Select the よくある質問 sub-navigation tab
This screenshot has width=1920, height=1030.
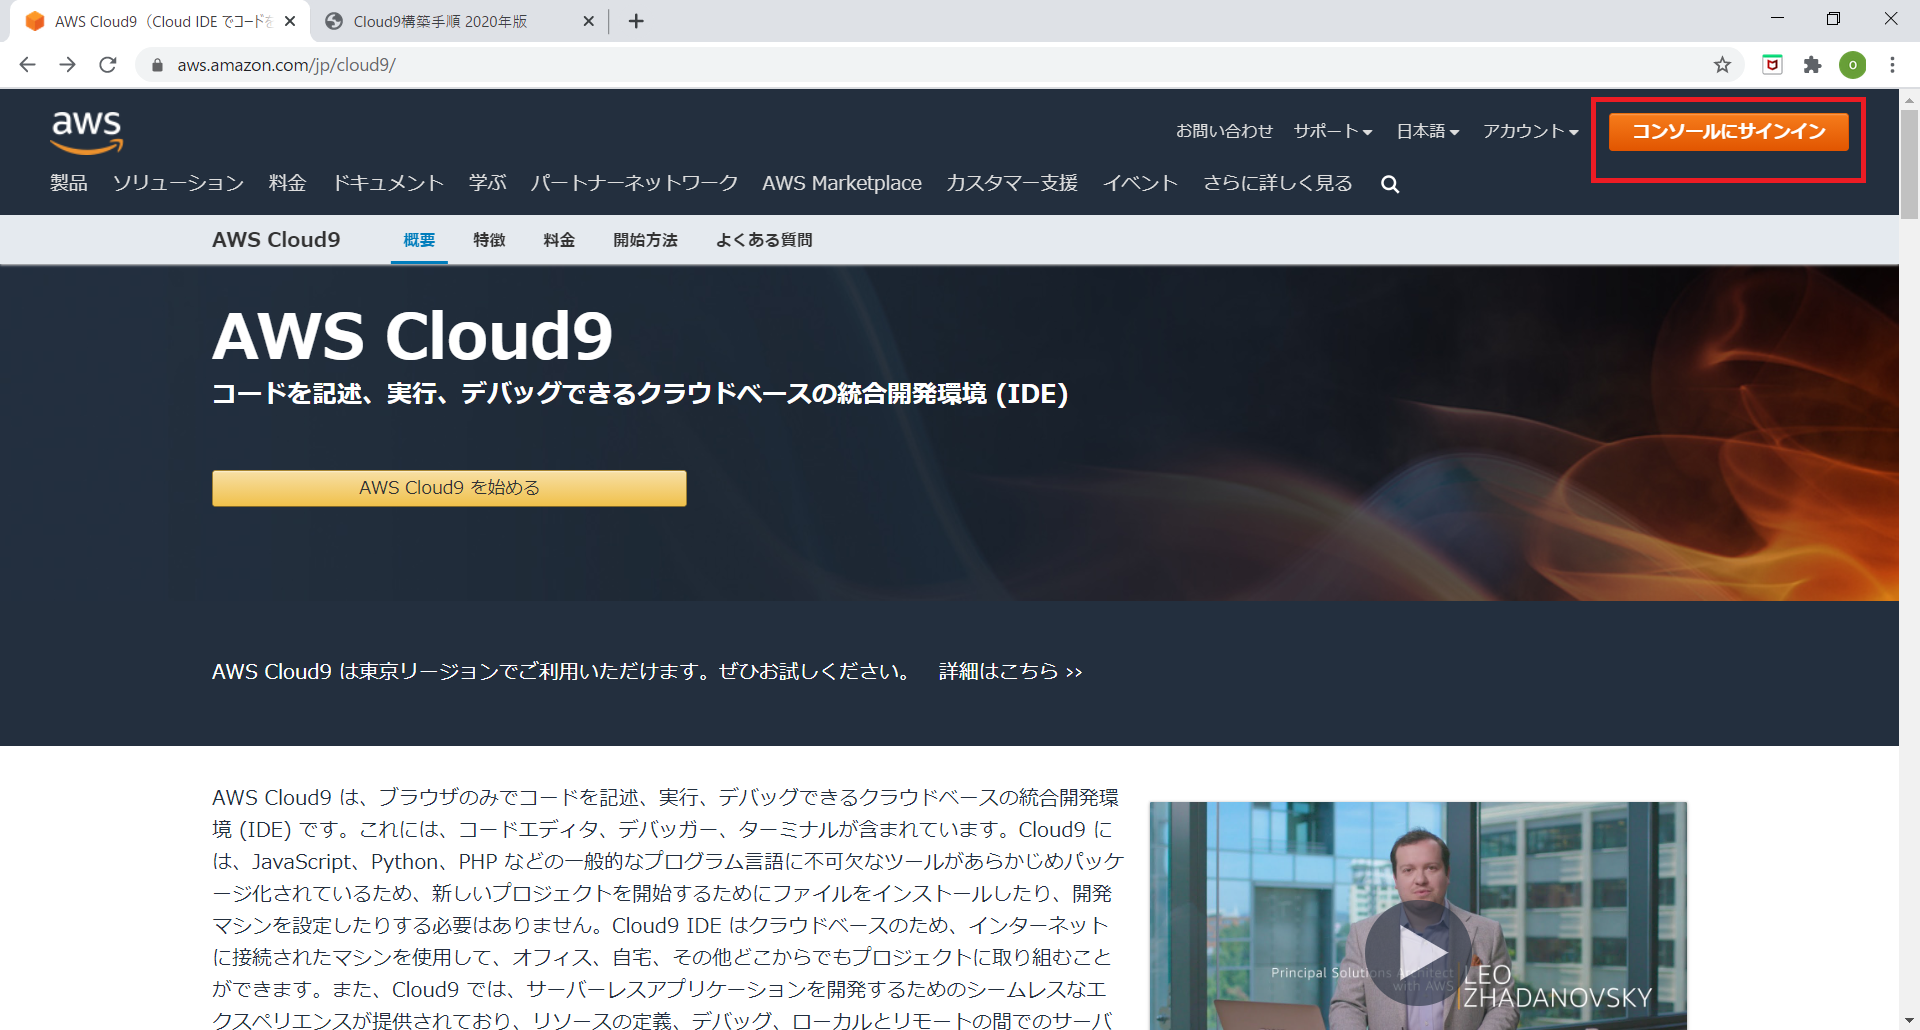pyautogui.click(x=764, y=240)
